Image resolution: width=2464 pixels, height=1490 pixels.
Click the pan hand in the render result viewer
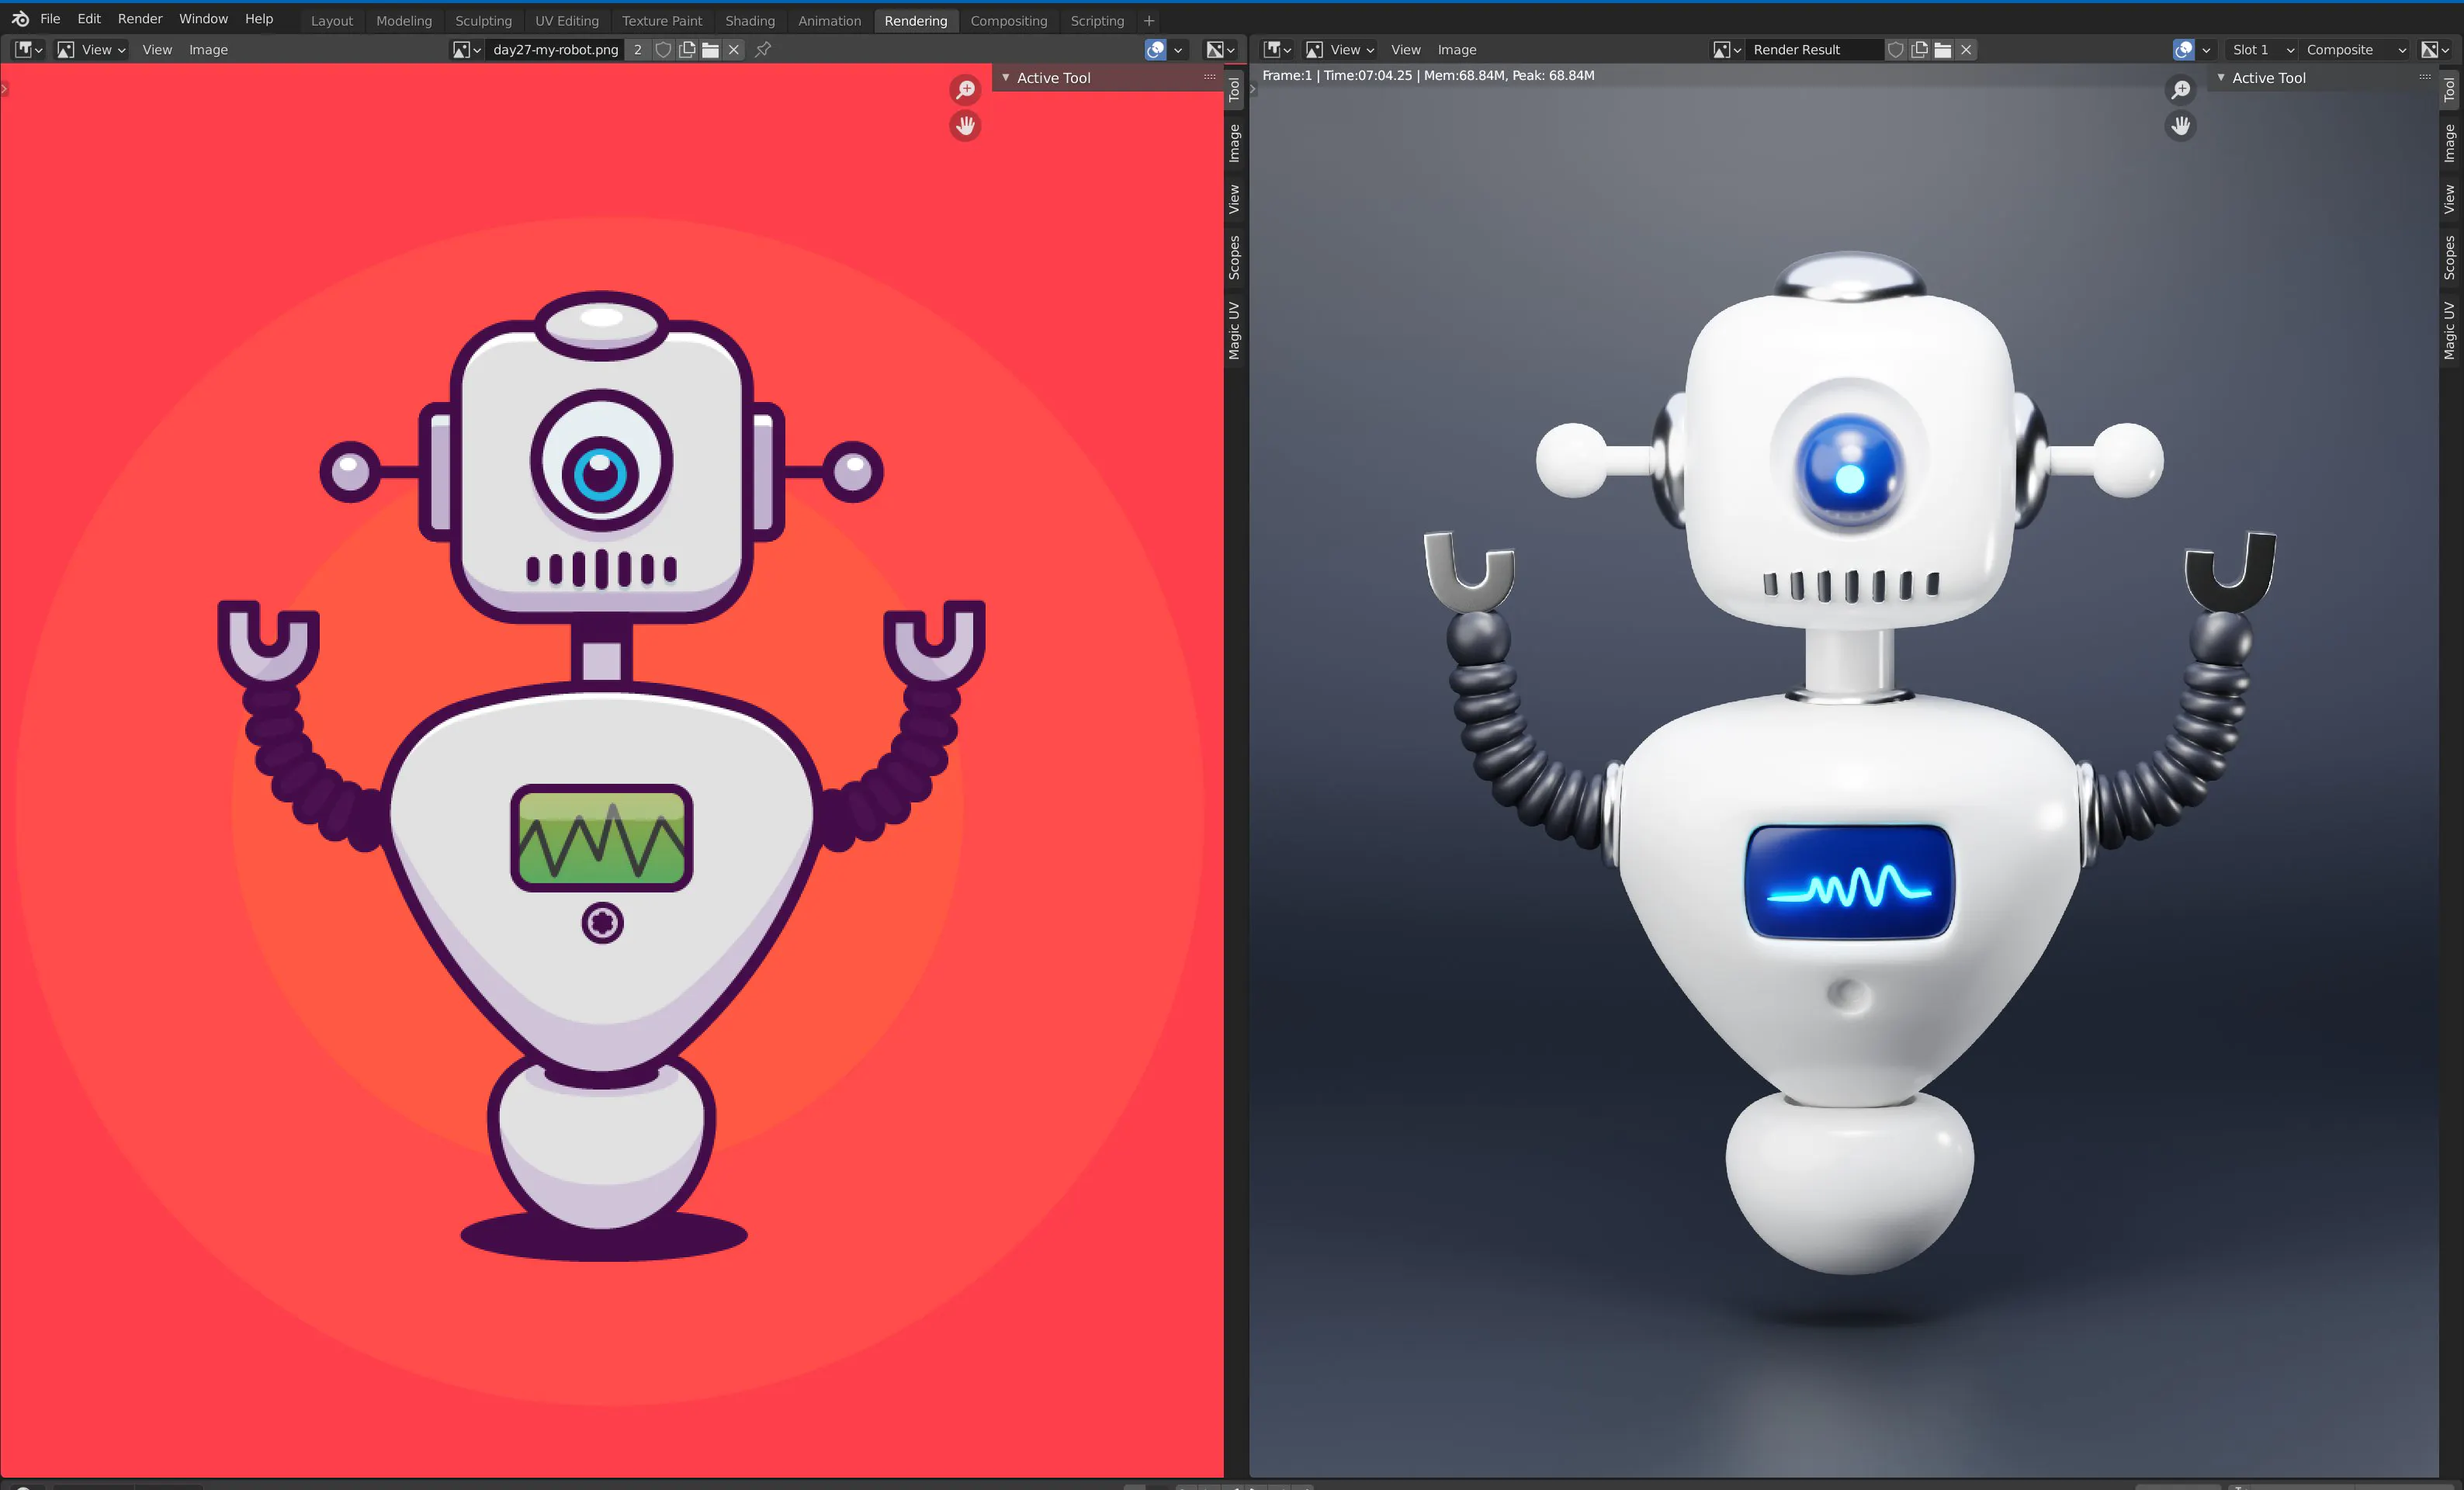coord(2181,126)
